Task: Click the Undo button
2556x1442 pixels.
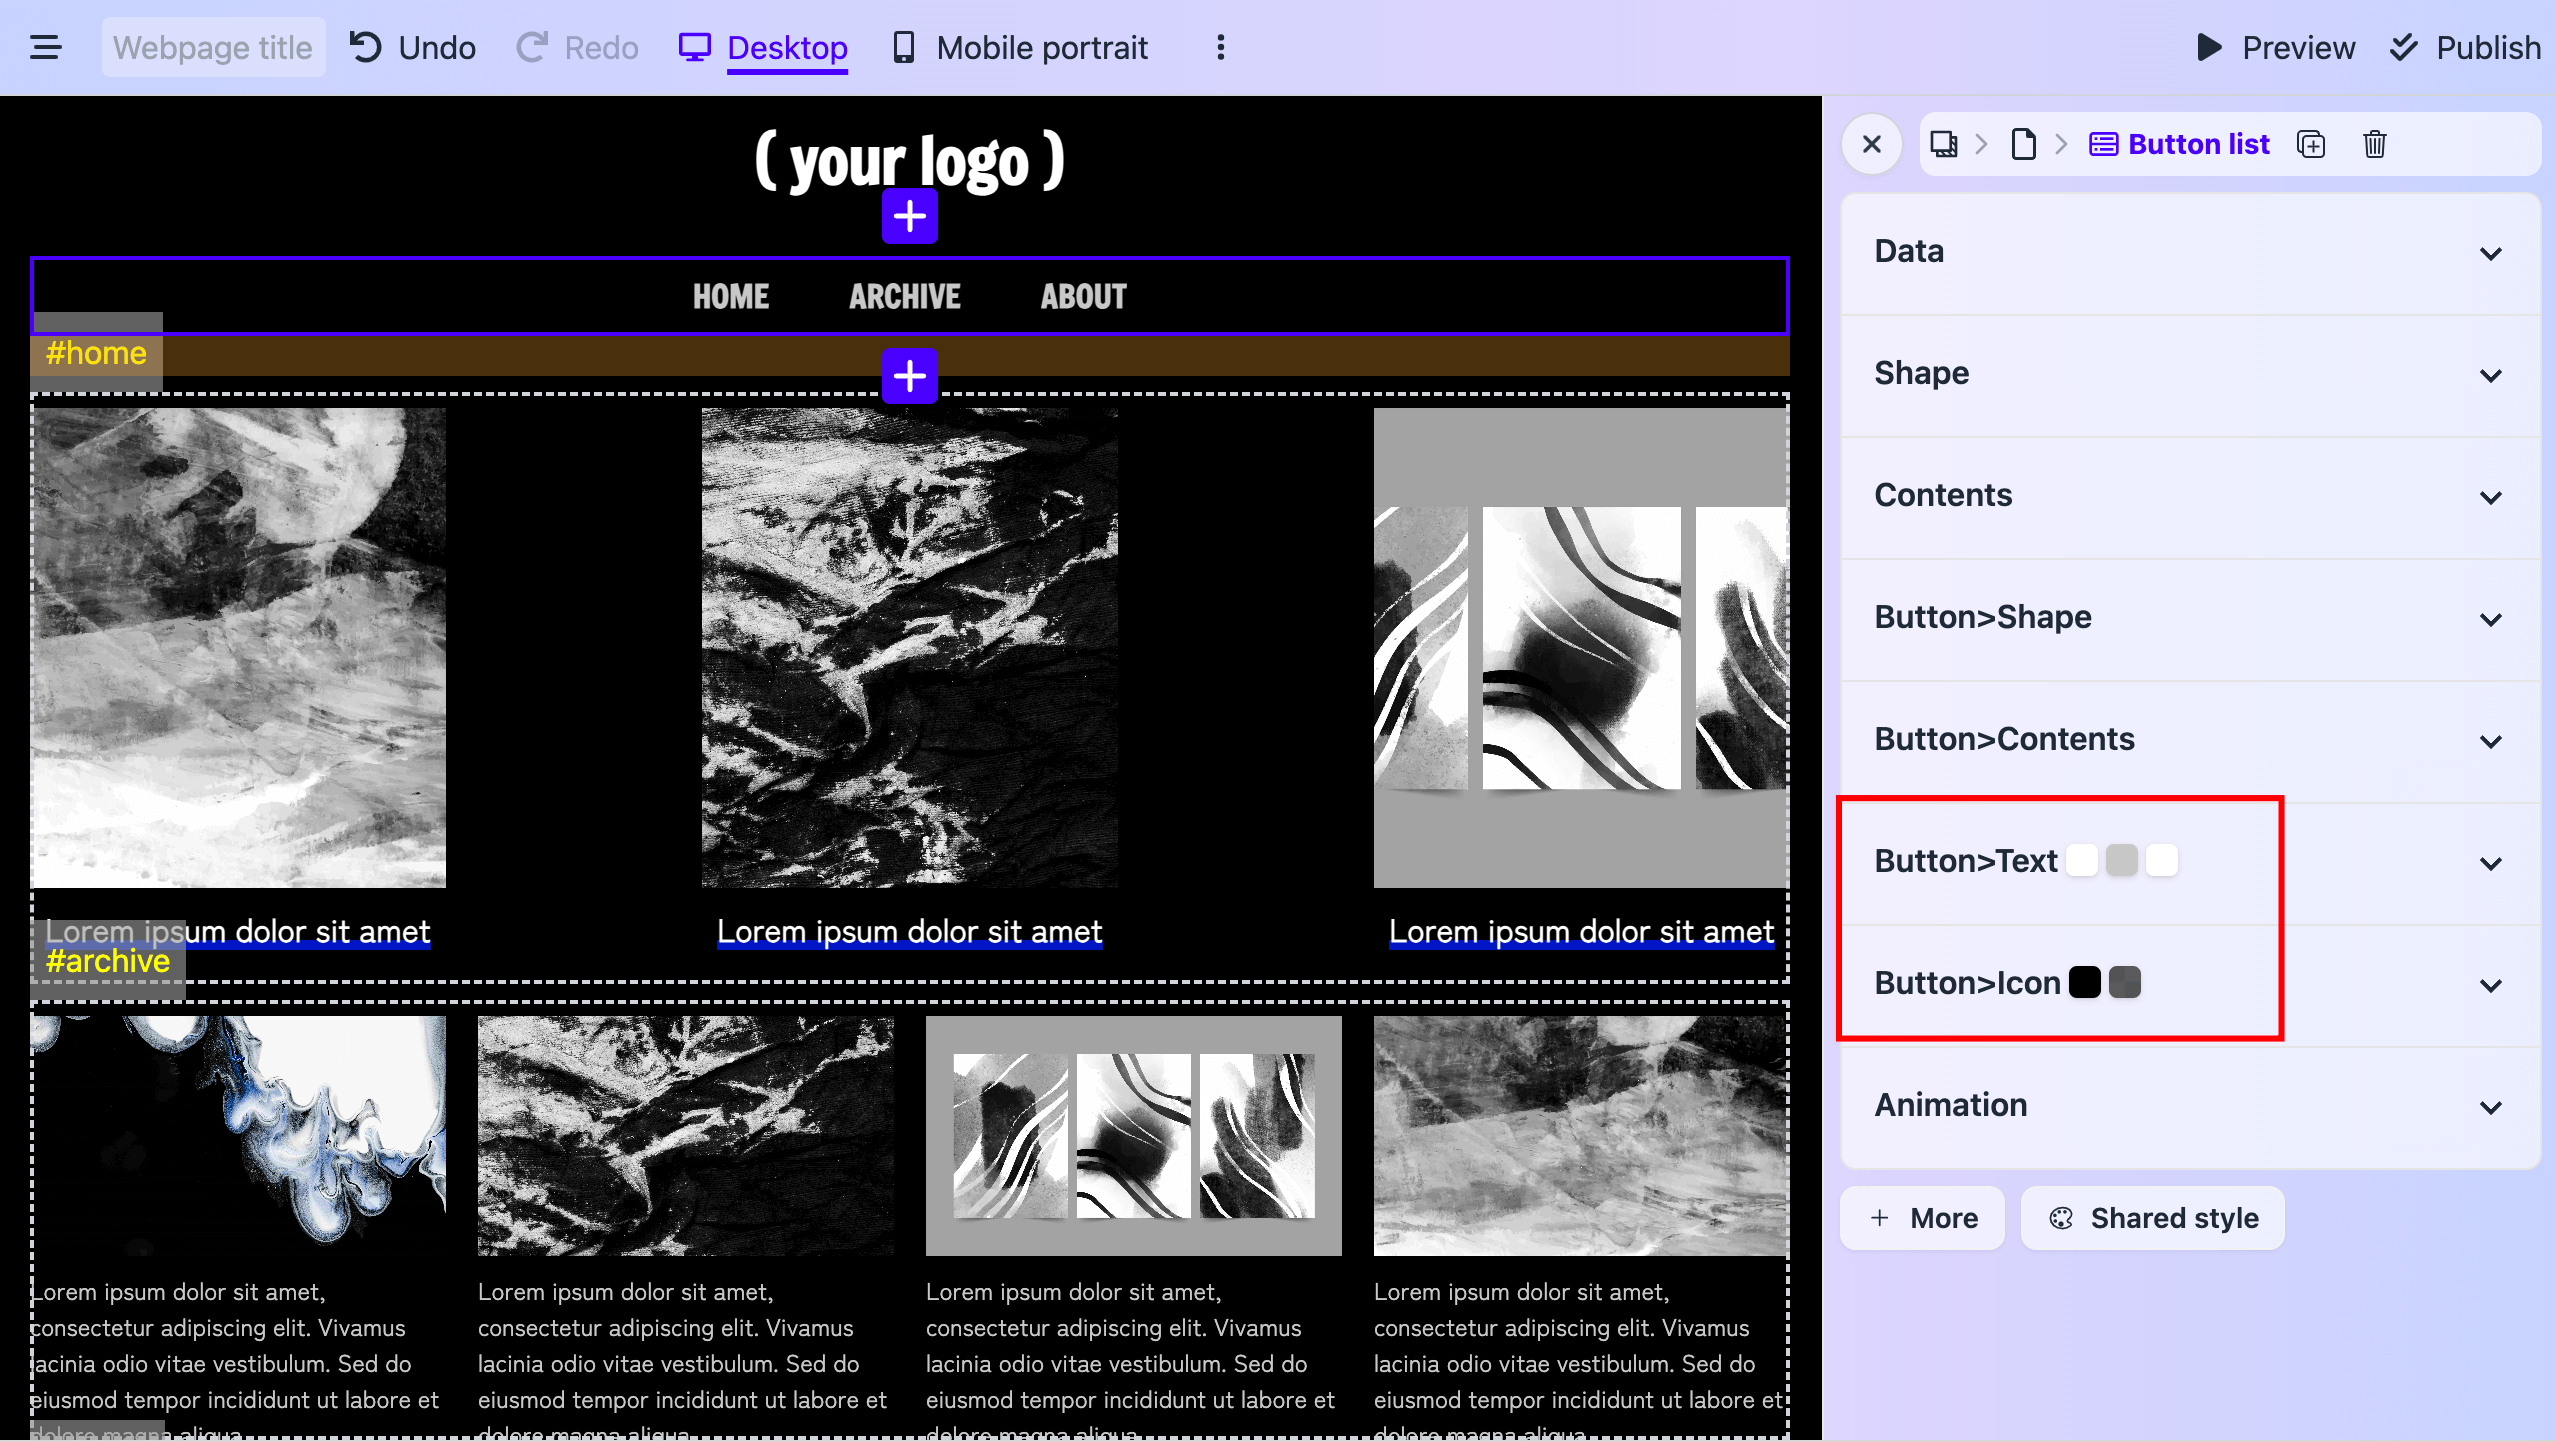Action: pos(412,47)
